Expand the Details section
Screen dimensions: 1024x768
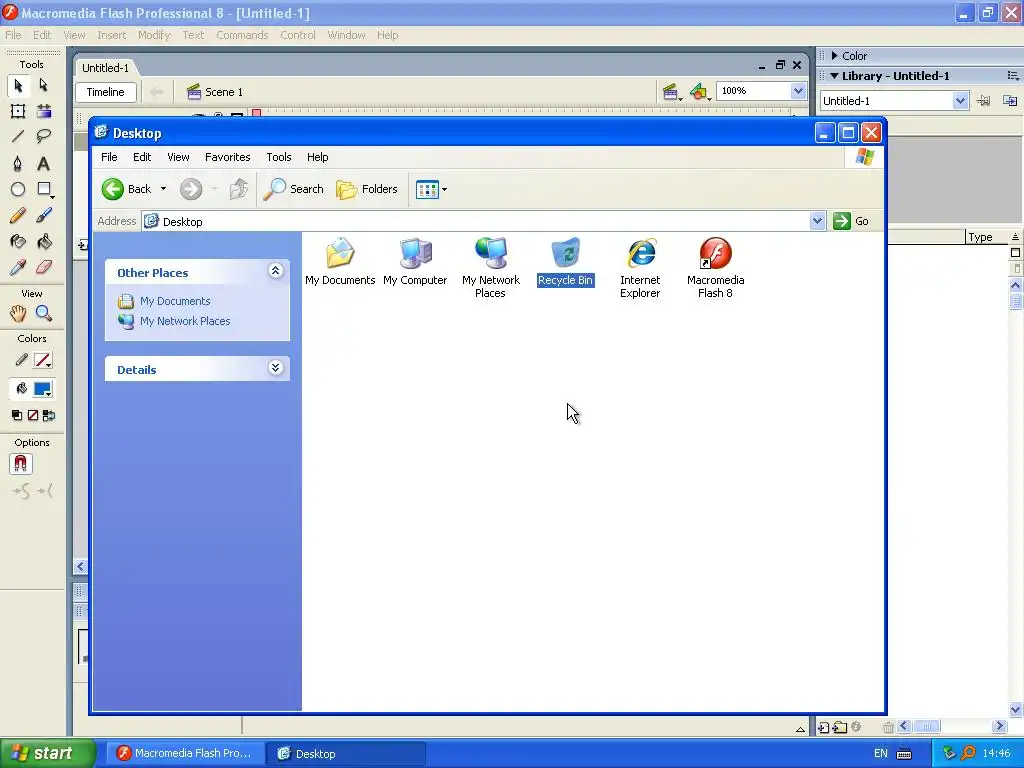pyautogui.click(x=276, y=368)
